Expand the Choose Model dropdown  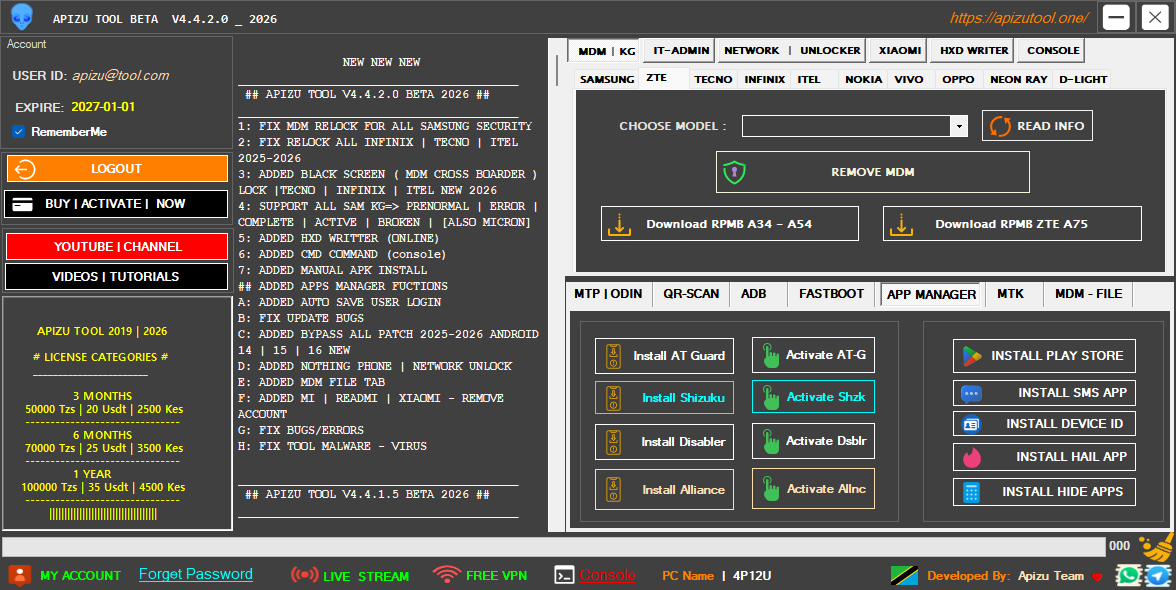(959, 126)
